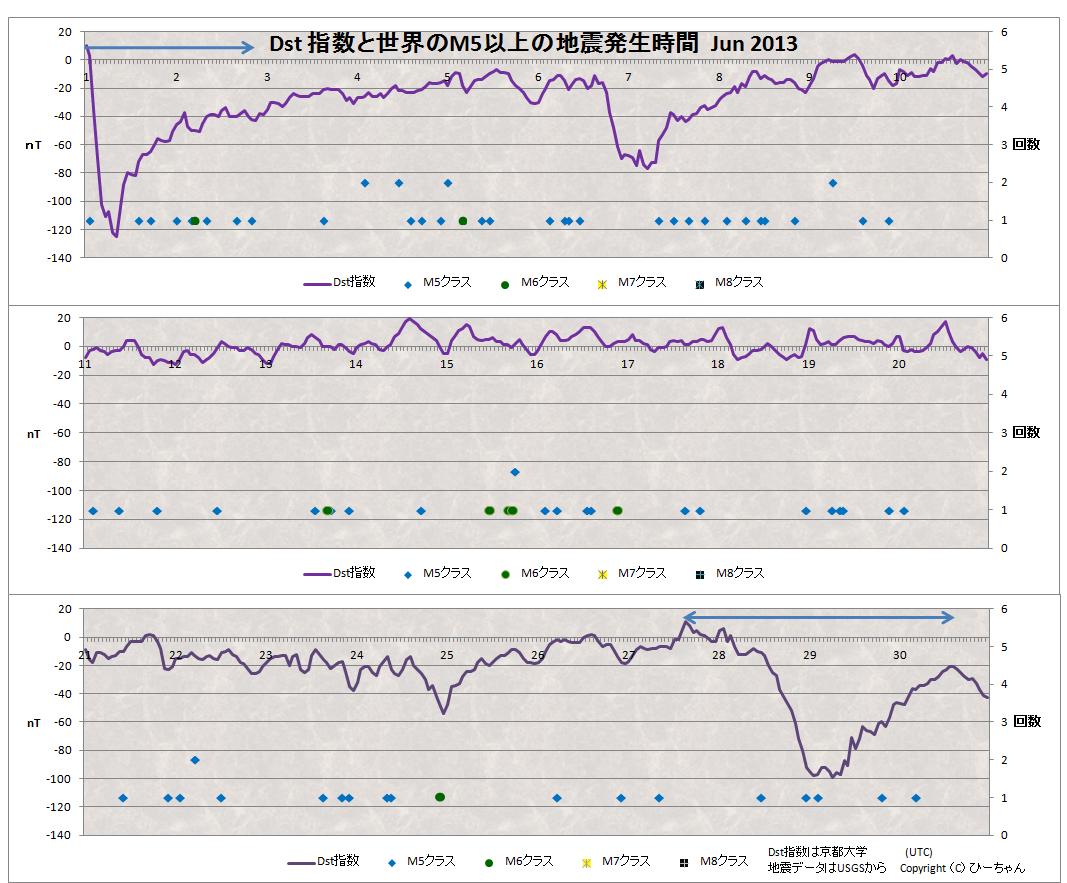Click the green M6クラス circle in top legend
The height and width of the screenshot is (883, 1067).
coord(506,284)
